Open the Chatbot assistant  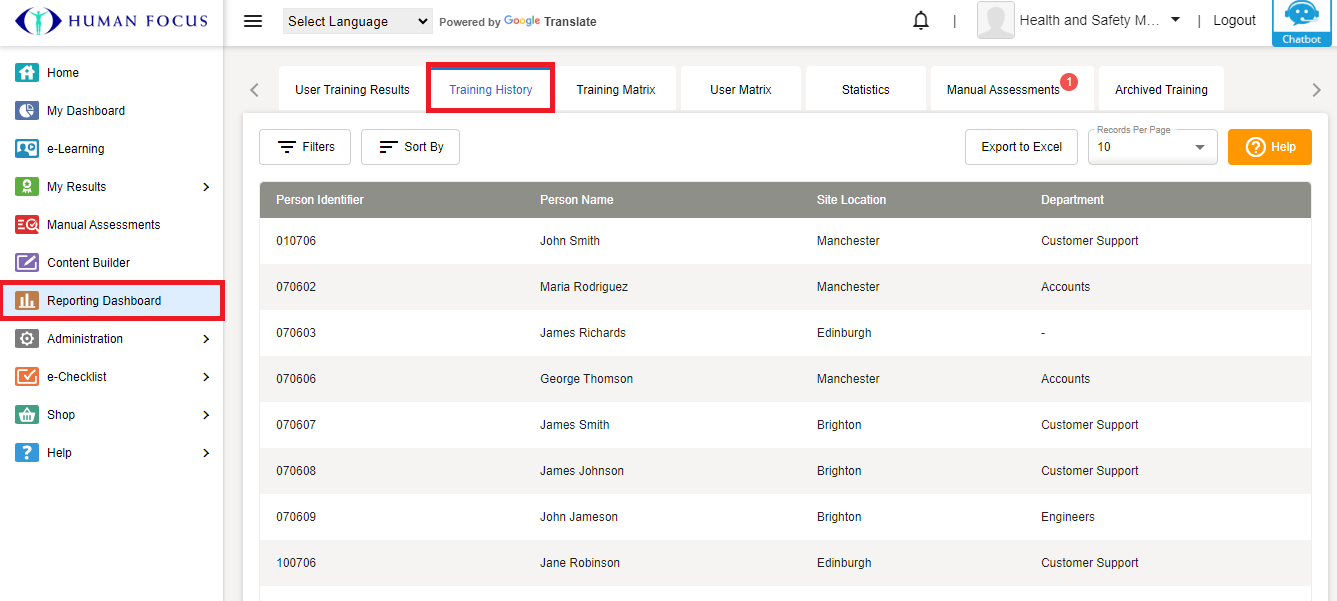[x=1301, y=22]
